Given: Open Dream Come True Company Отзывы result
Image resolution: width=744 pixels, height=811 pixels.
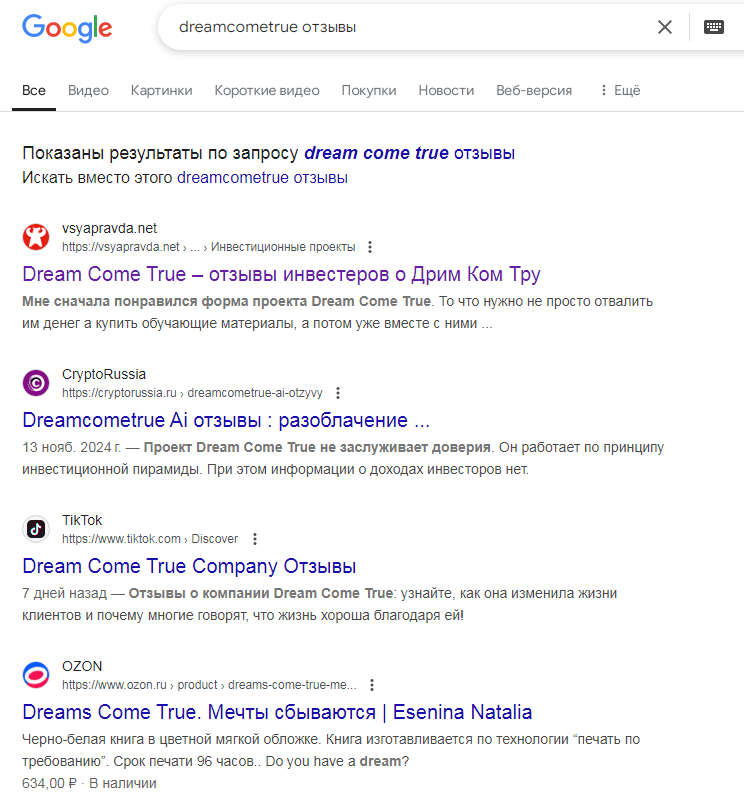Looking at the screenshot, I should (x=189, y=566).
